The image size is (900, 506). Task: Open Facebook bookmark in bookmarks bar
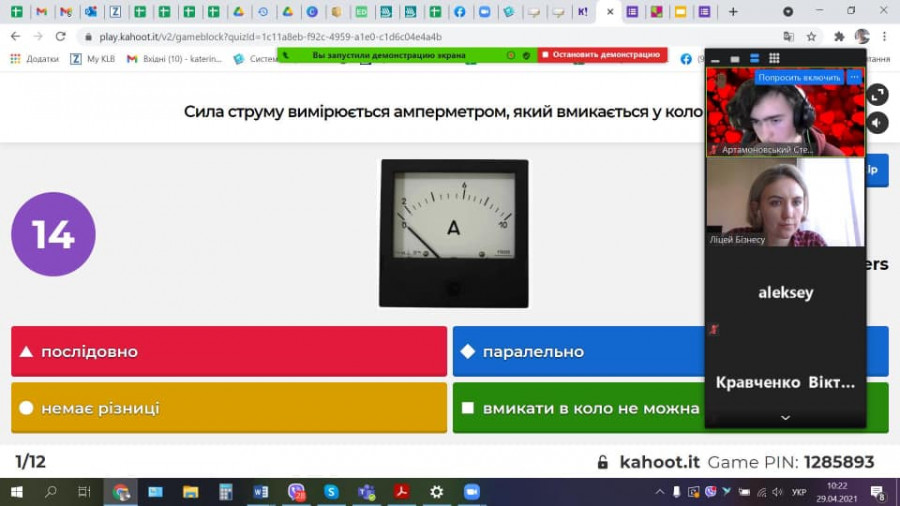(x=686, y=59)
